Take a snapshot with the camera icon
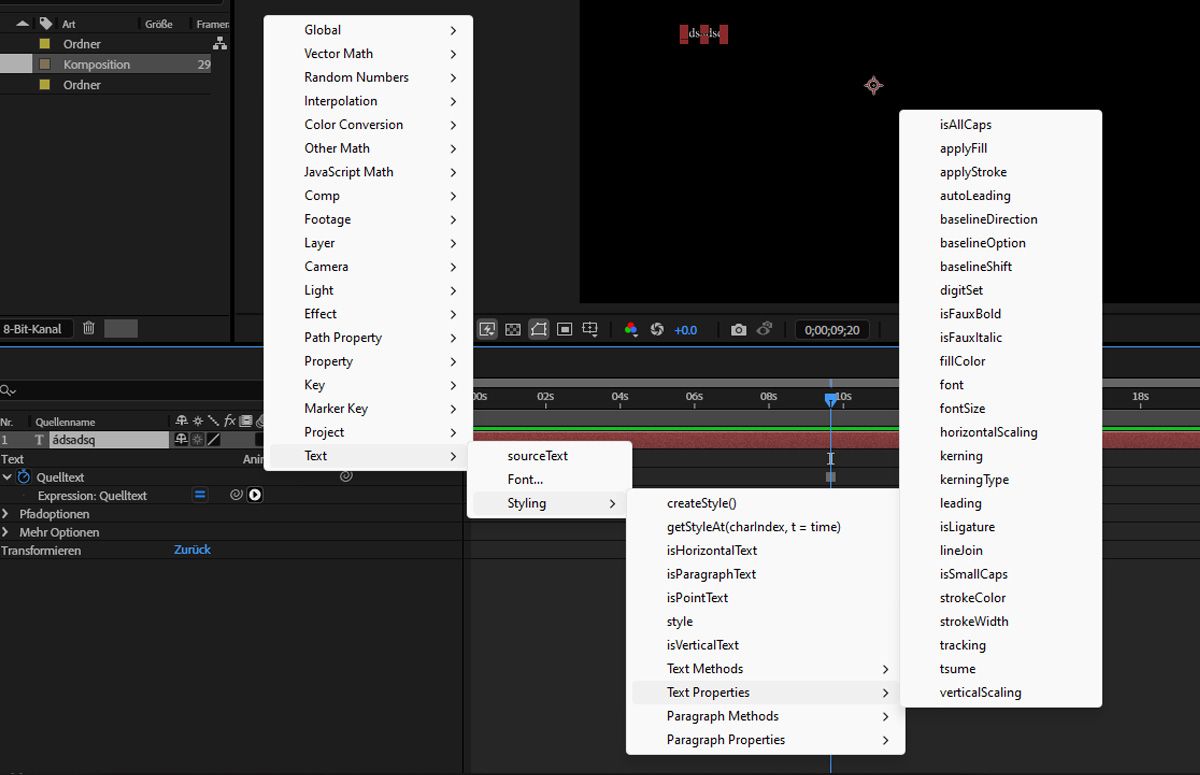Image resolution: width=1200 pixels, height=775 pixels. (738, 329)
